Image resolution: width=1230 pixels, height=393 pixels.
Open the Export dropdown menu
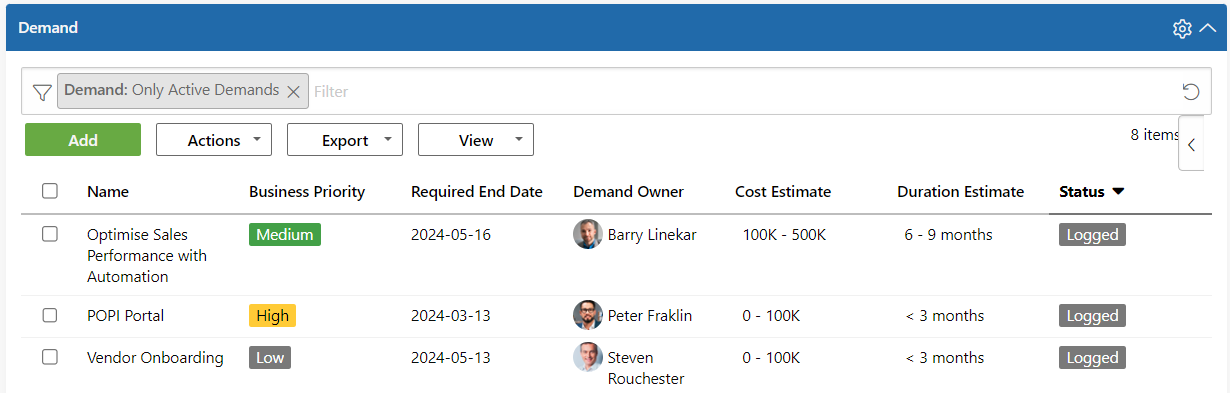[345, 140]
